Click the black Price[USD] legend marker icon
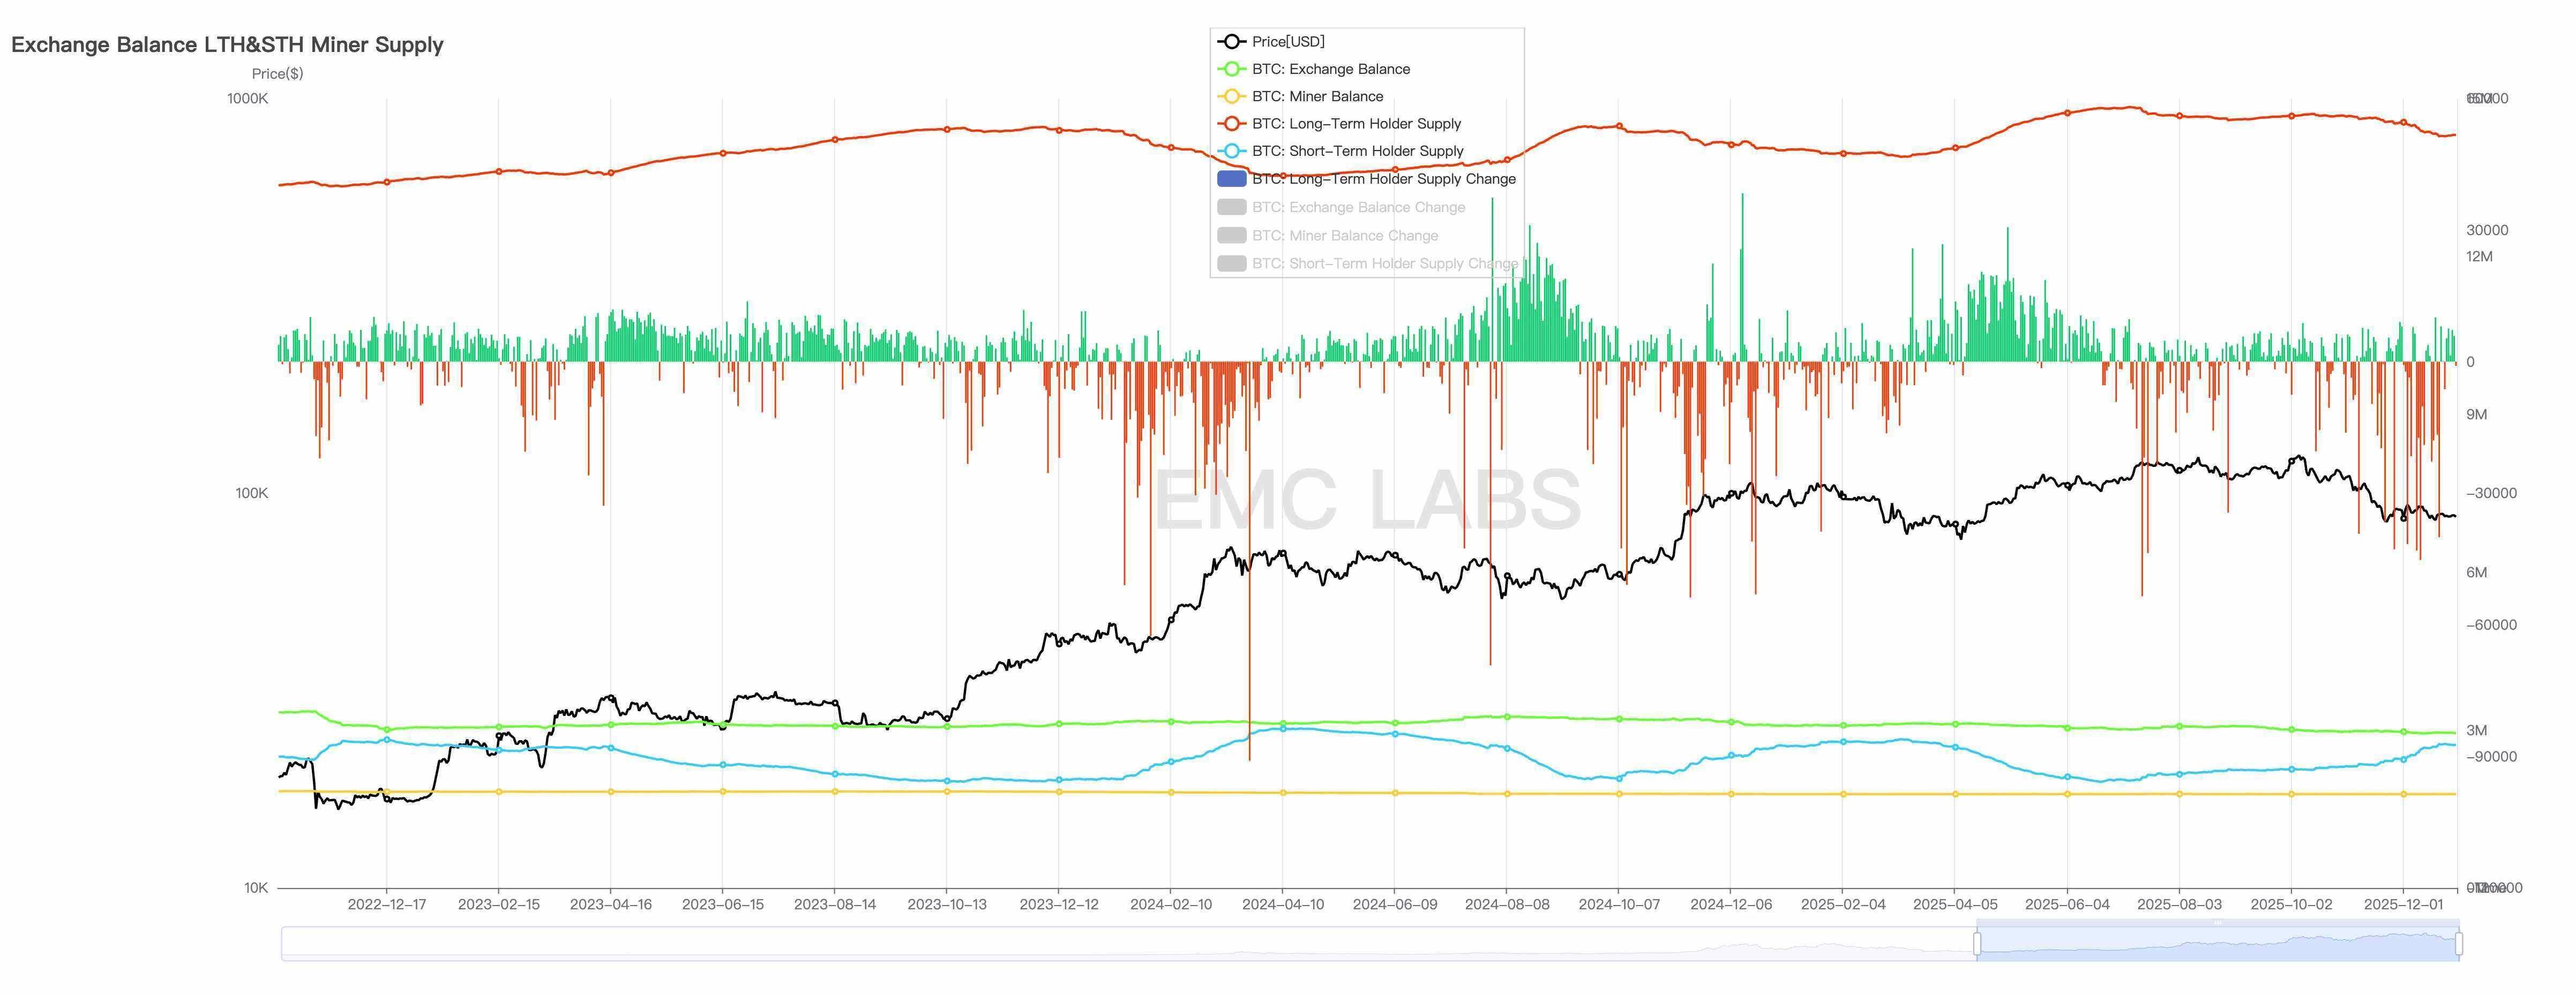This screenshot has height=995, width=2576. (x=1231, y=41)
